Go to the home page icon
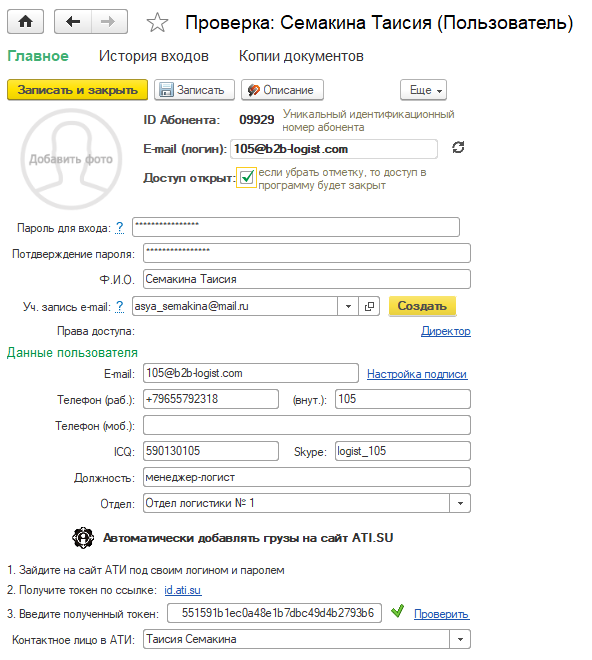The width and height of the screenshot is (592, 660). pos(25,21)
